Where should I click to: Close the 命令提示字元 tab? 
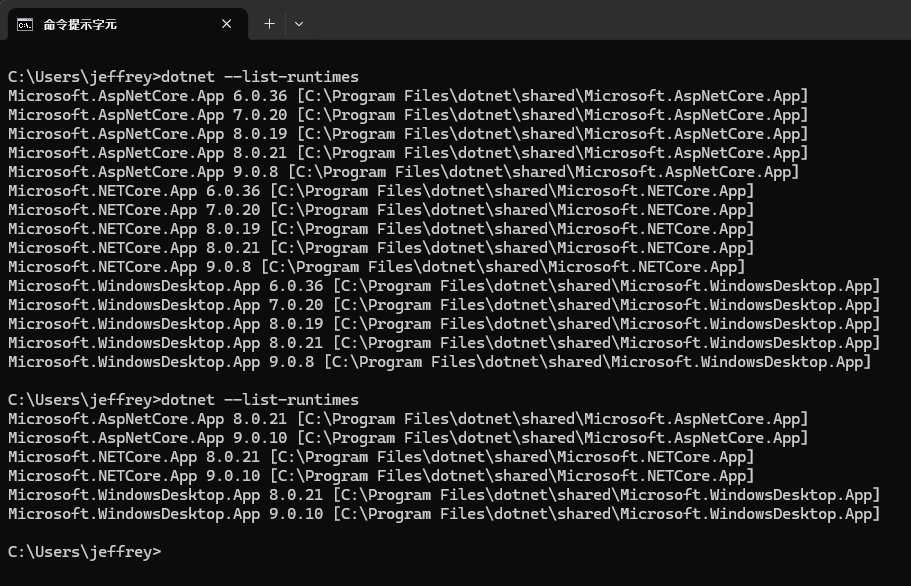click(227, 24)
